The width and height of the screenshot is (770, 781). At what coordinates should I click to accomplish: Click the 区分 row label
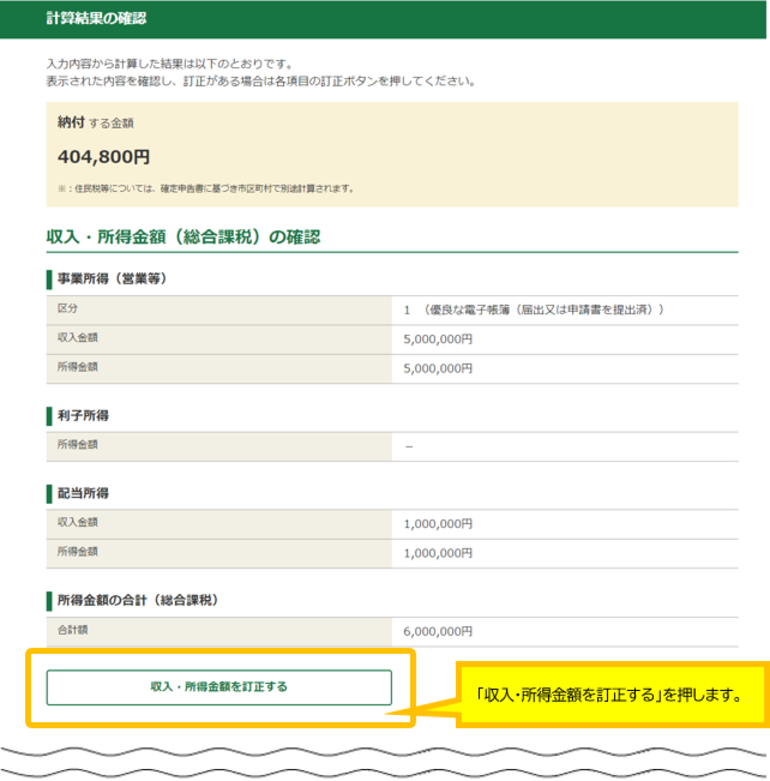[68, 310]
